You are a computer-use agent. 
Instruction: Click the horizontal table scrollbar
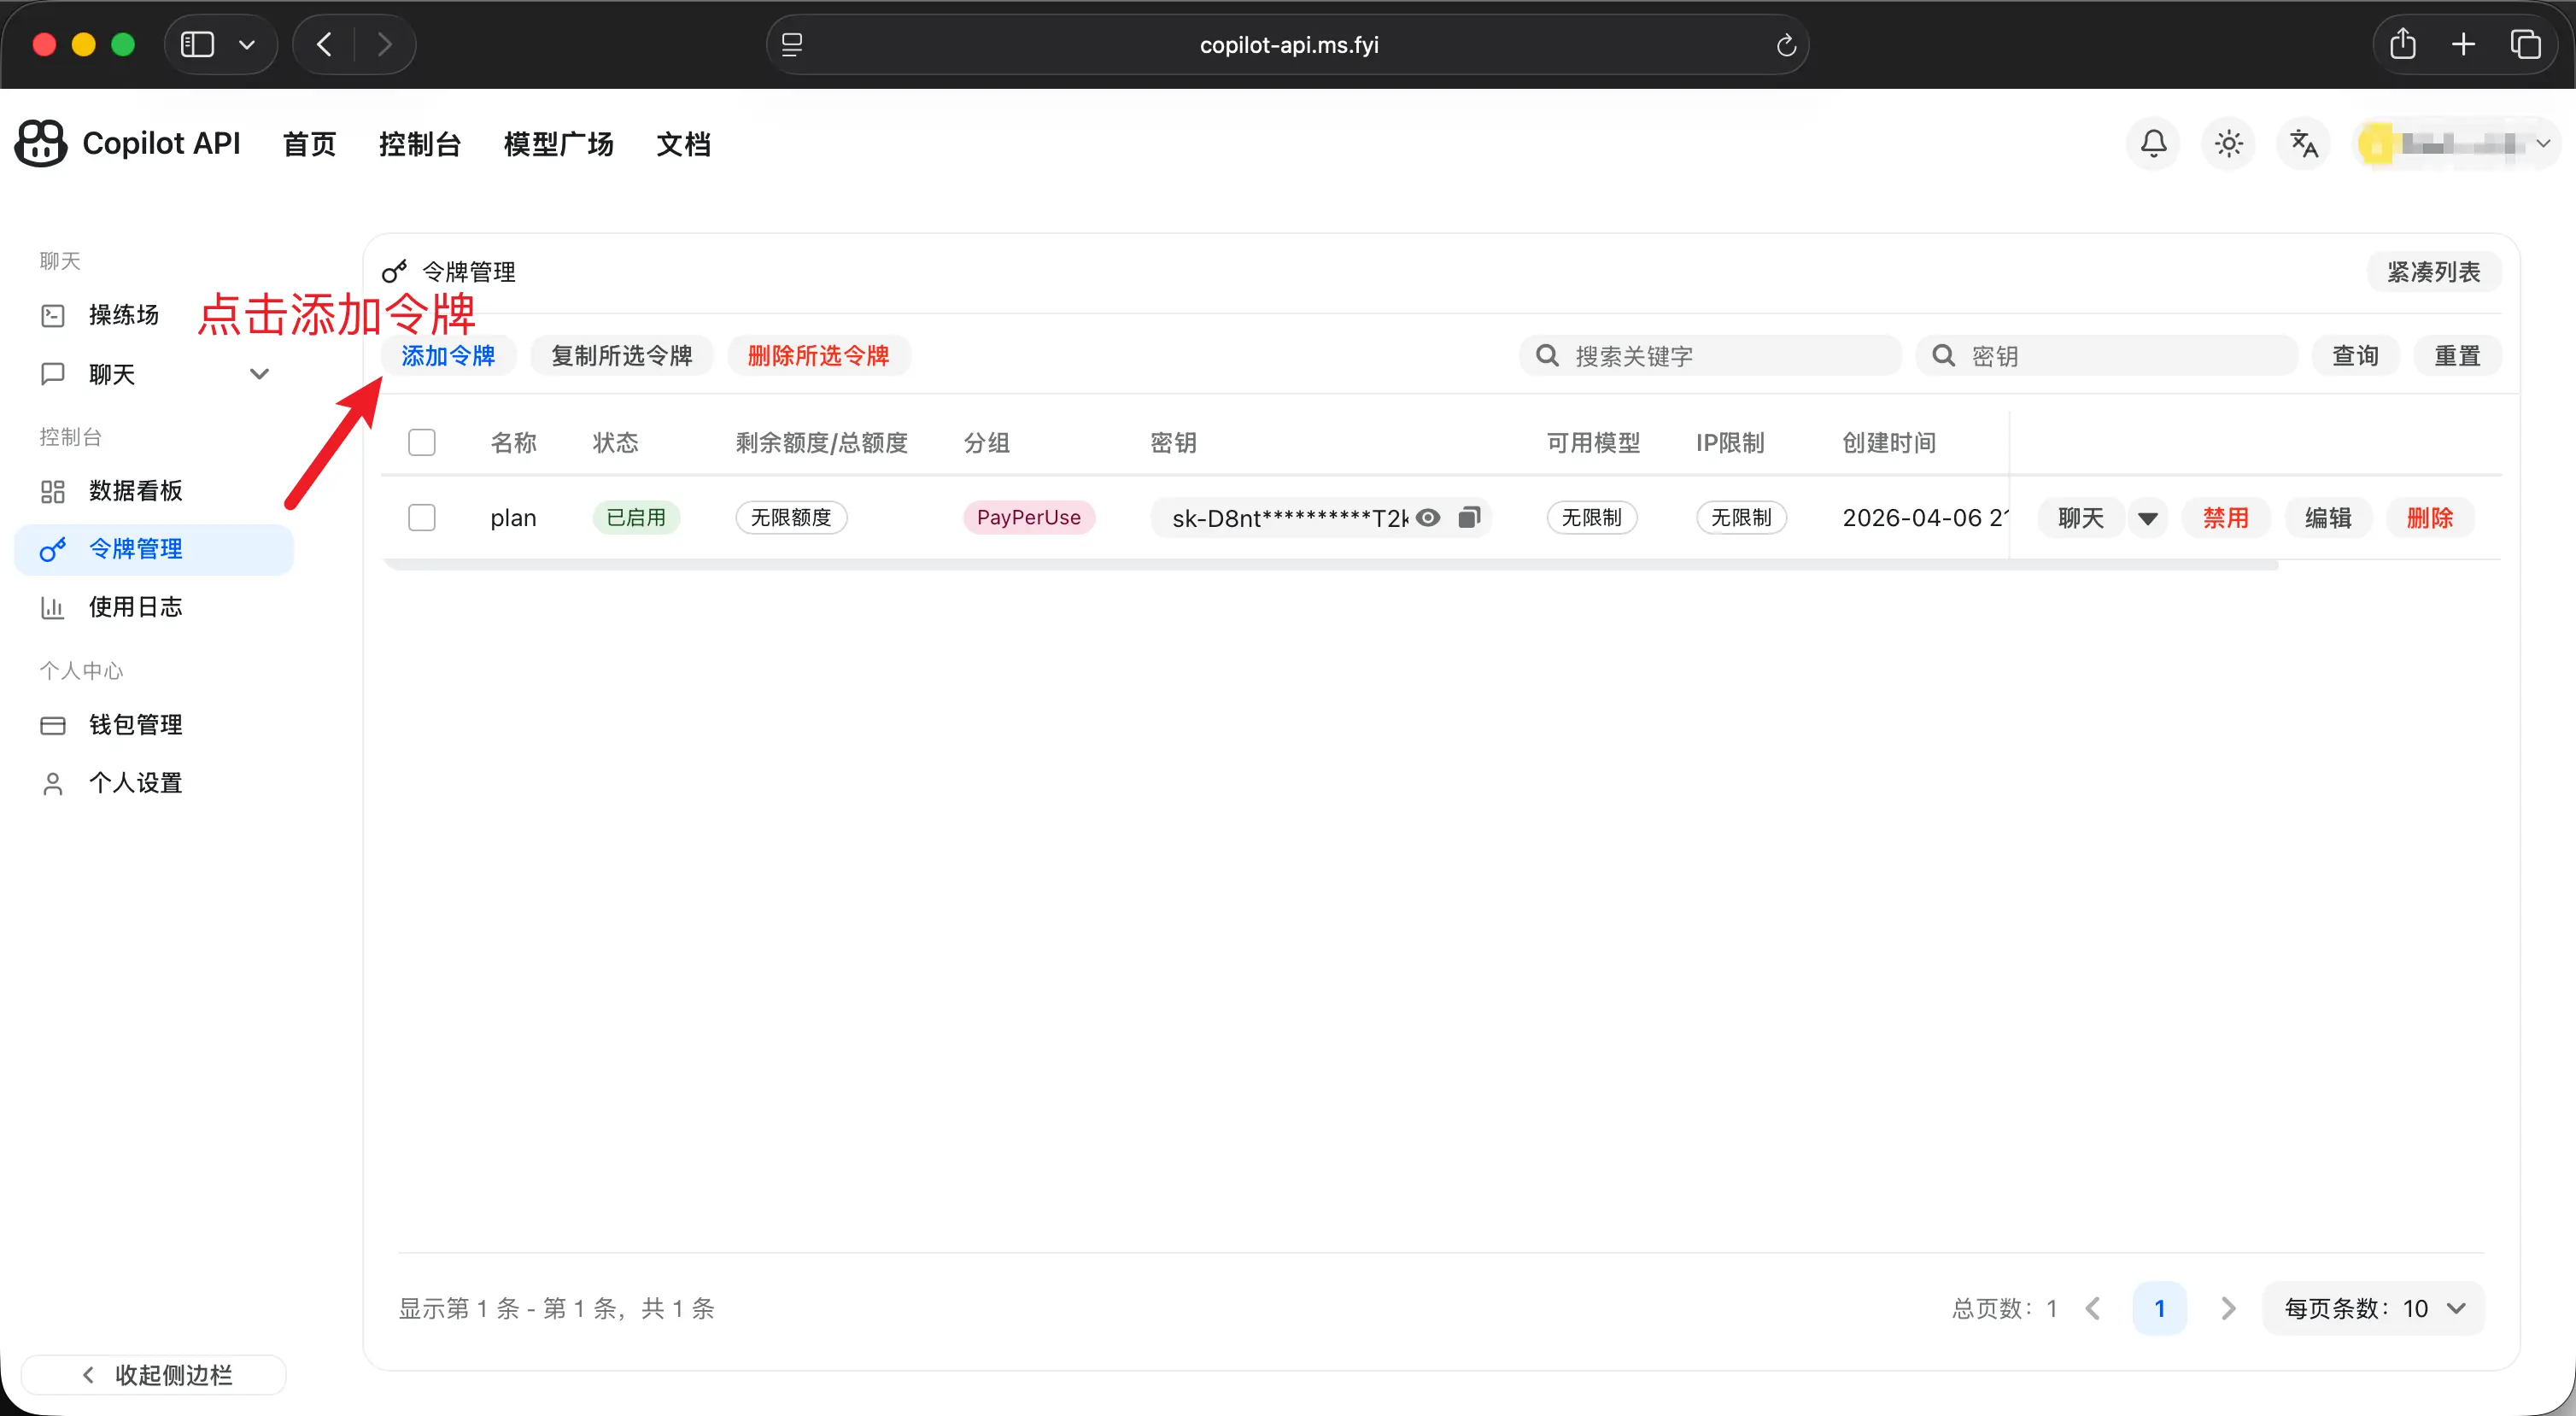(x=1330, y=566)
